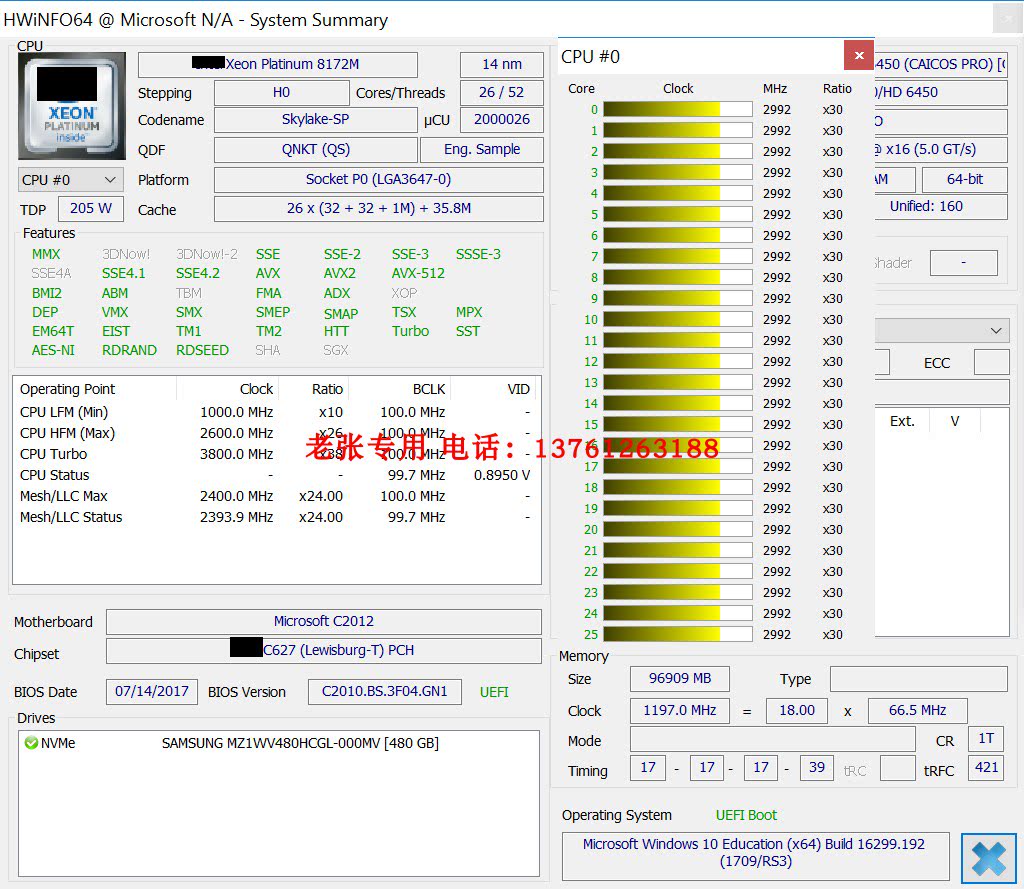Viewport: 1024px width, 889px height.
Task: Click the QDF QNKT (QS) field
Action: click(315, 150)
